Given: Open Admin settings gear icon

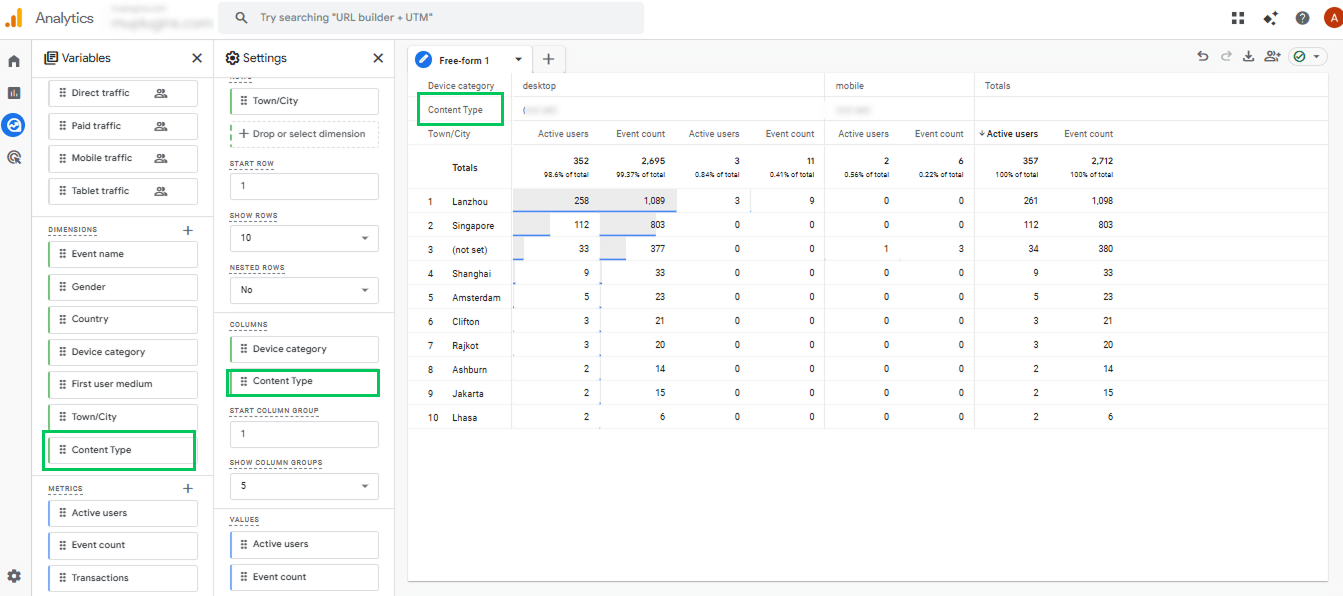Looking at the screenshot, I should [x=14, y=576].
